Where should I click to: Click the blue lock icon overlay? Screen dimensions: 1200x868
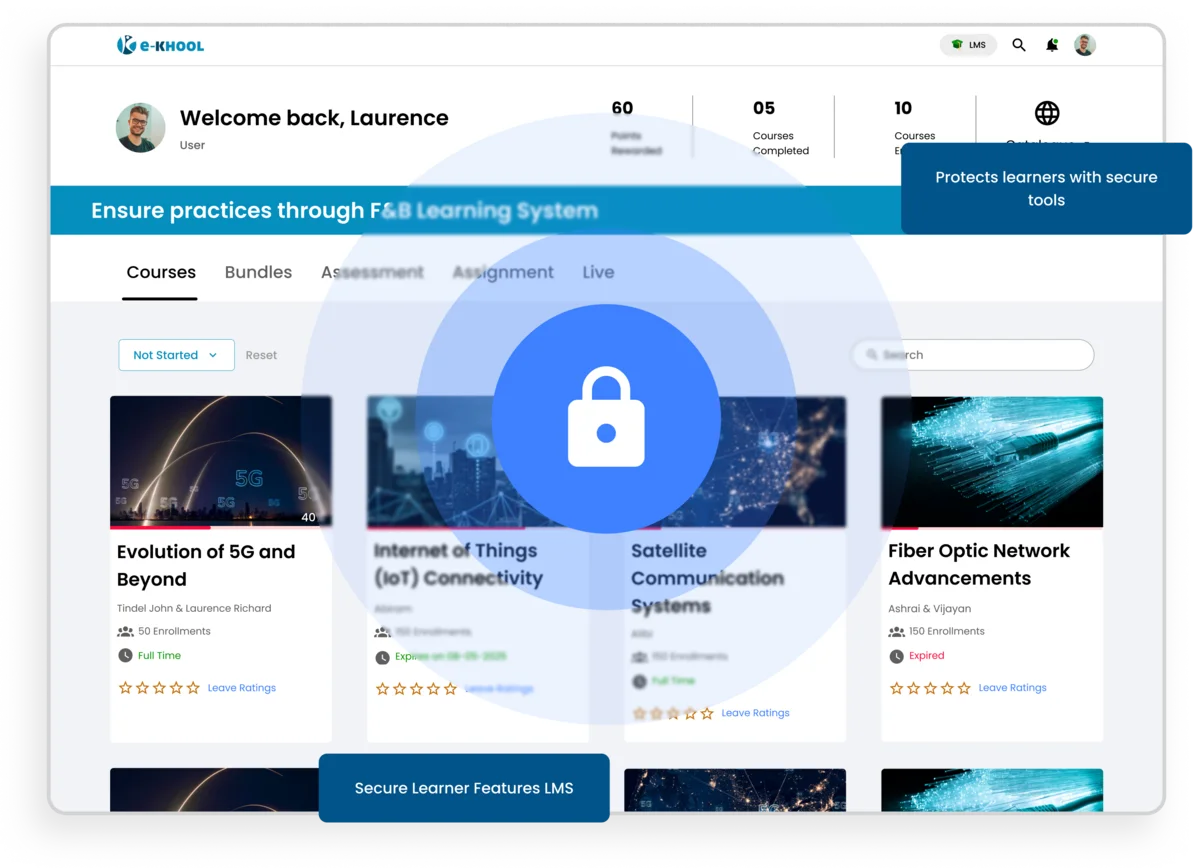606,419
